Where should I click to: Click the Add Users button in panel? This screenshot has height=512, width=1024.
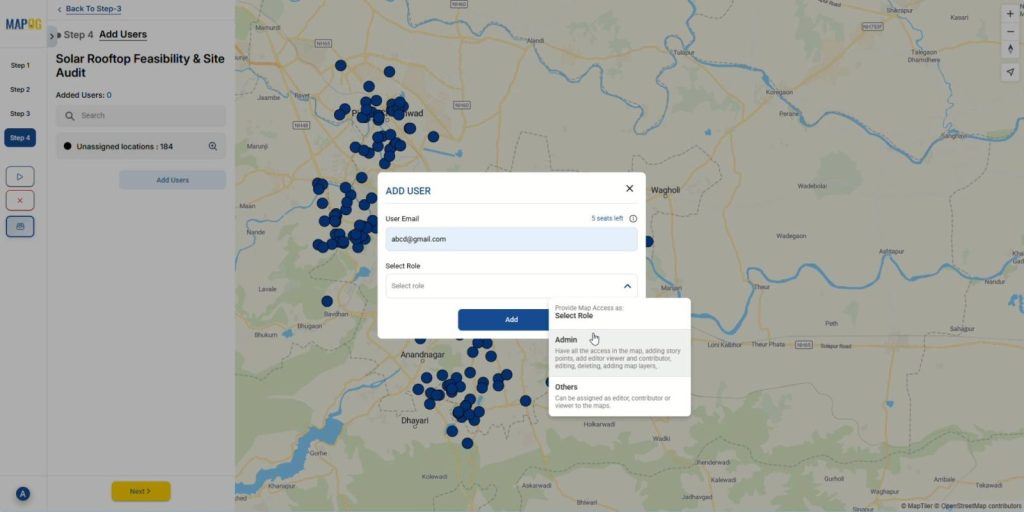click(172, 180)
